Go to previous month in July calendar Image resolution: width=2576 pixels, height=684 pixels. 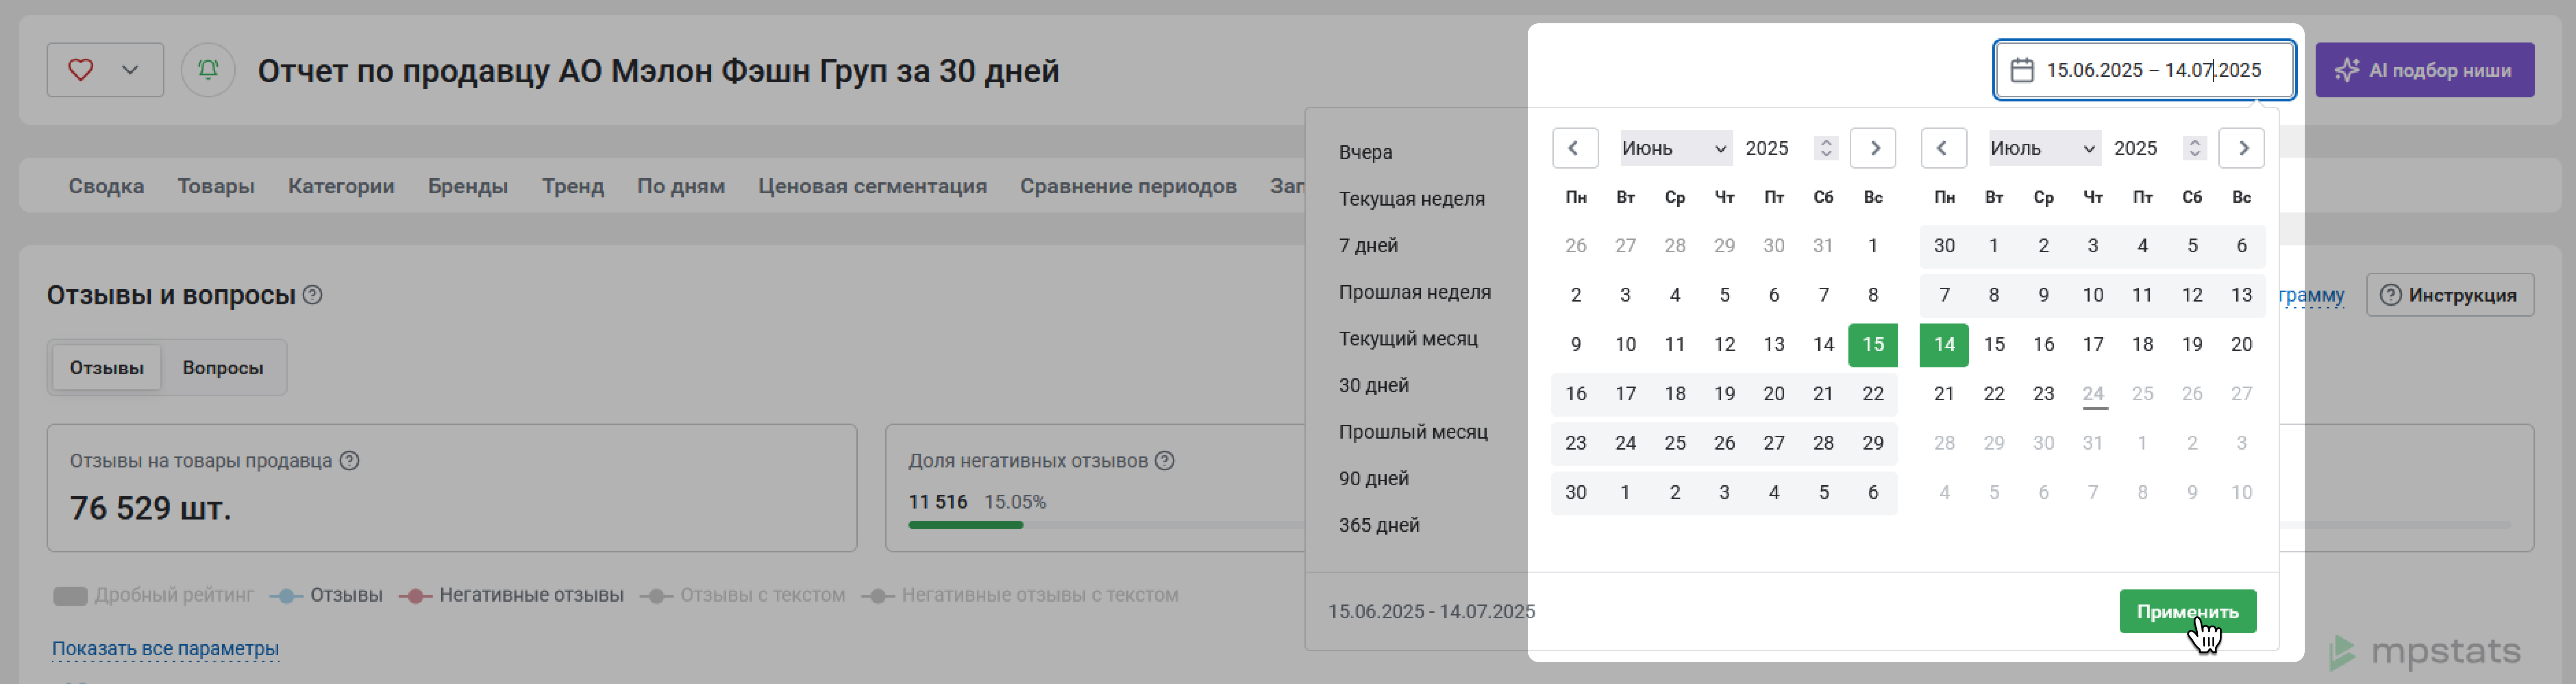pyautogui.click(x=1943, y=148)
